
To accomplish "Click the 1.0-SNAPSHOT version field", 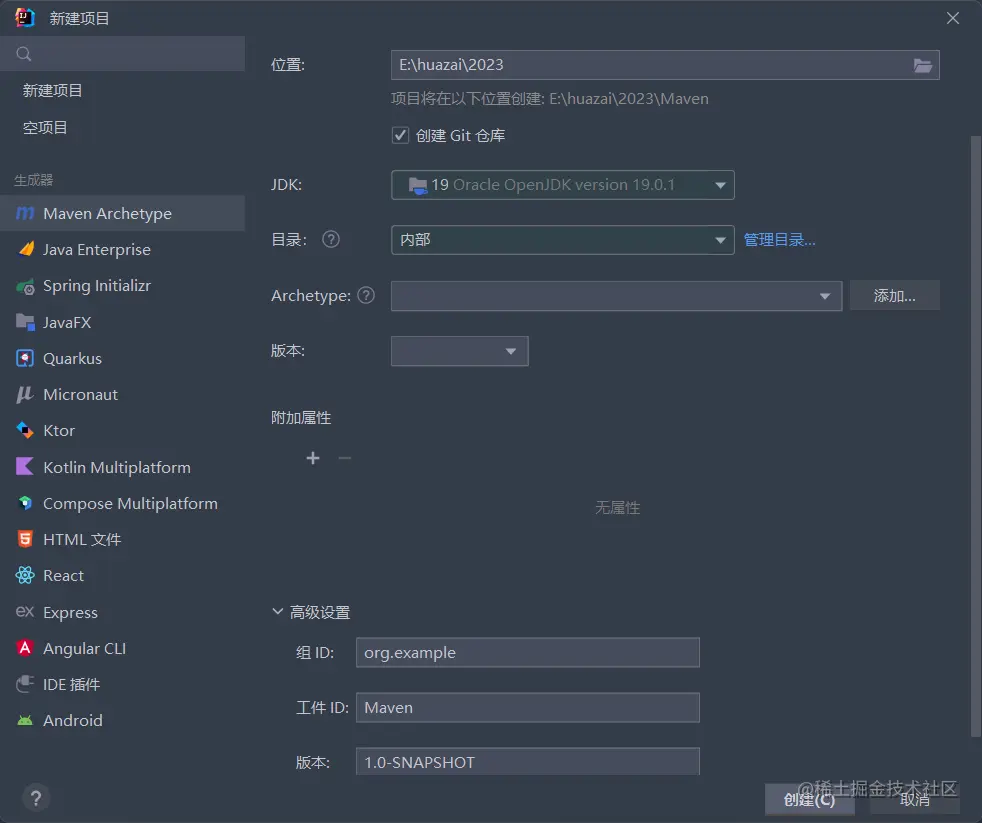I will pos(527,762).
